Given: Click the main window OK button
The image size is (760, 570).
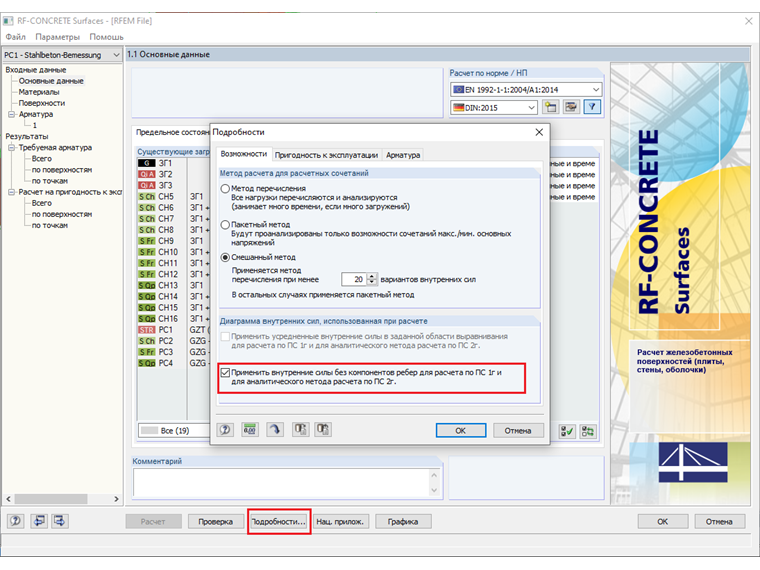Looking at the screenshot, I should pos(663,522).
